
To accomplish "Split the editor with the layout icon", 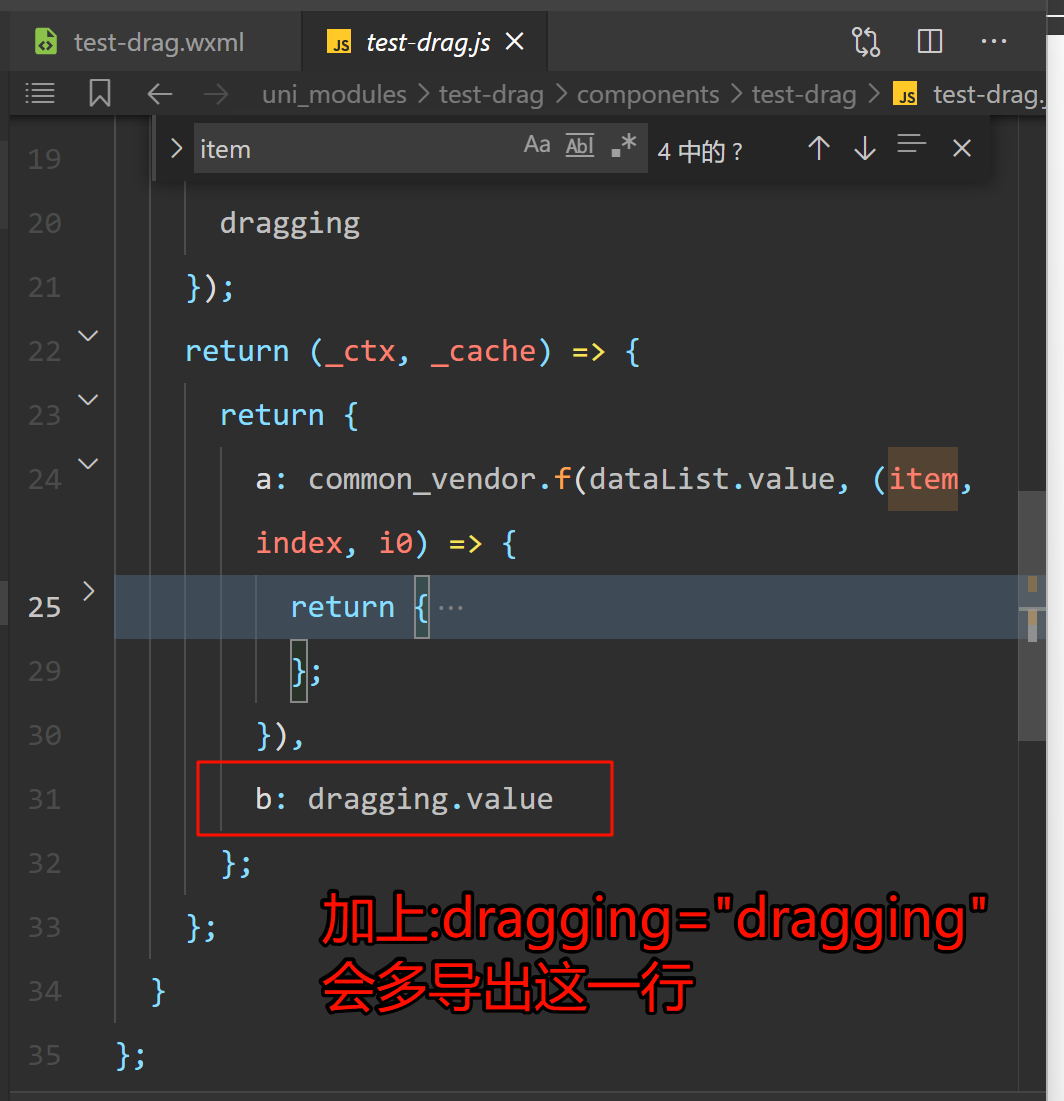I will coord(930,42).
